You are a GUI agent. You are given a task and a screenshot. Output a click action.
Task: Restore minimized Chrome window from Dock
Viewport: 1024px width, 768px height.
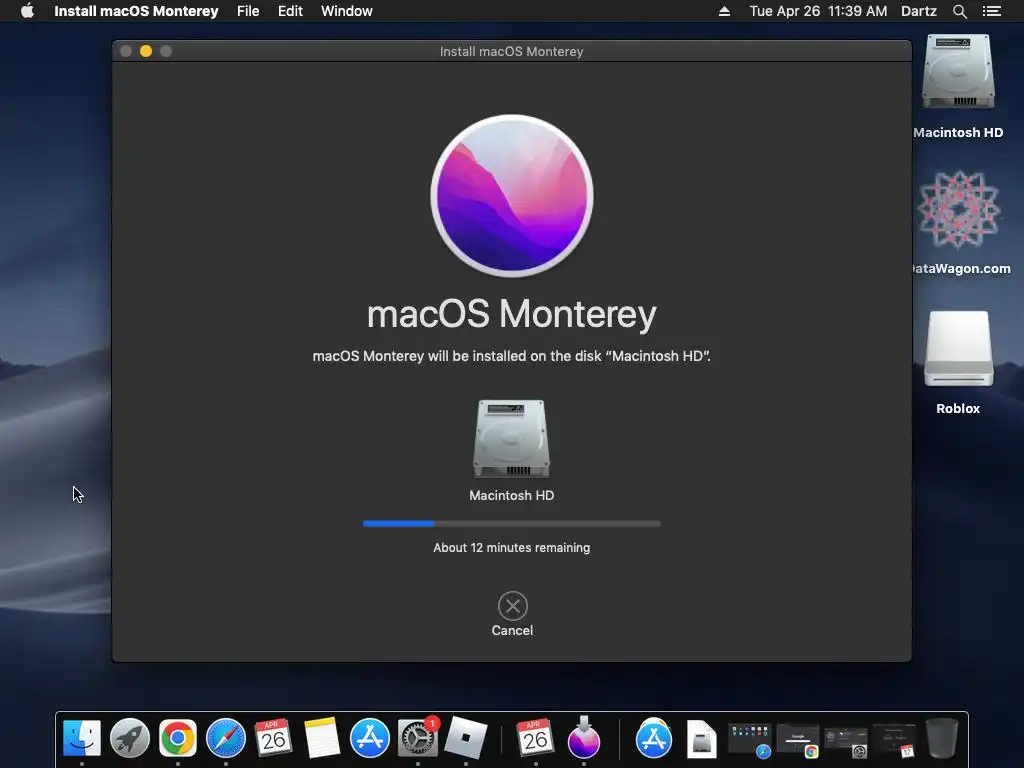point(798,740)
